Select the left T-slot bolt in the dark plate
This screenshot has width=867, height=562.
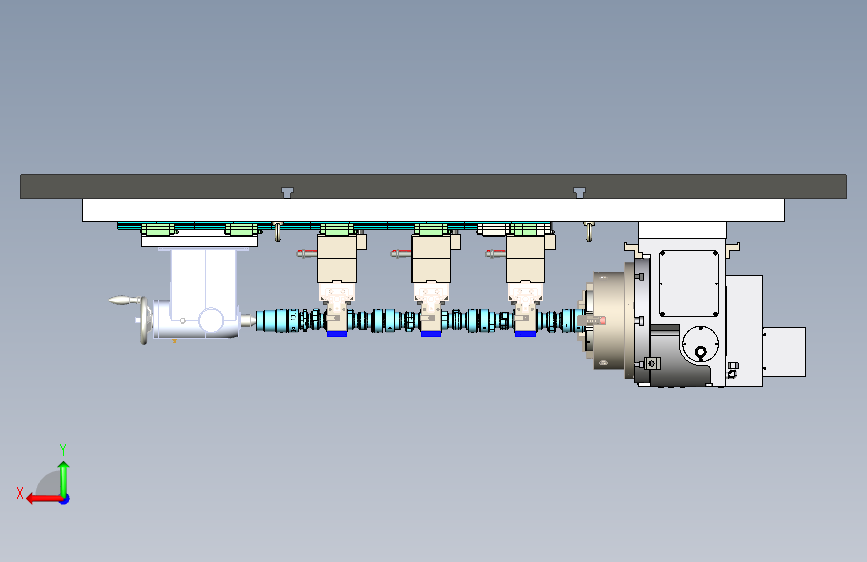[287, 192]
